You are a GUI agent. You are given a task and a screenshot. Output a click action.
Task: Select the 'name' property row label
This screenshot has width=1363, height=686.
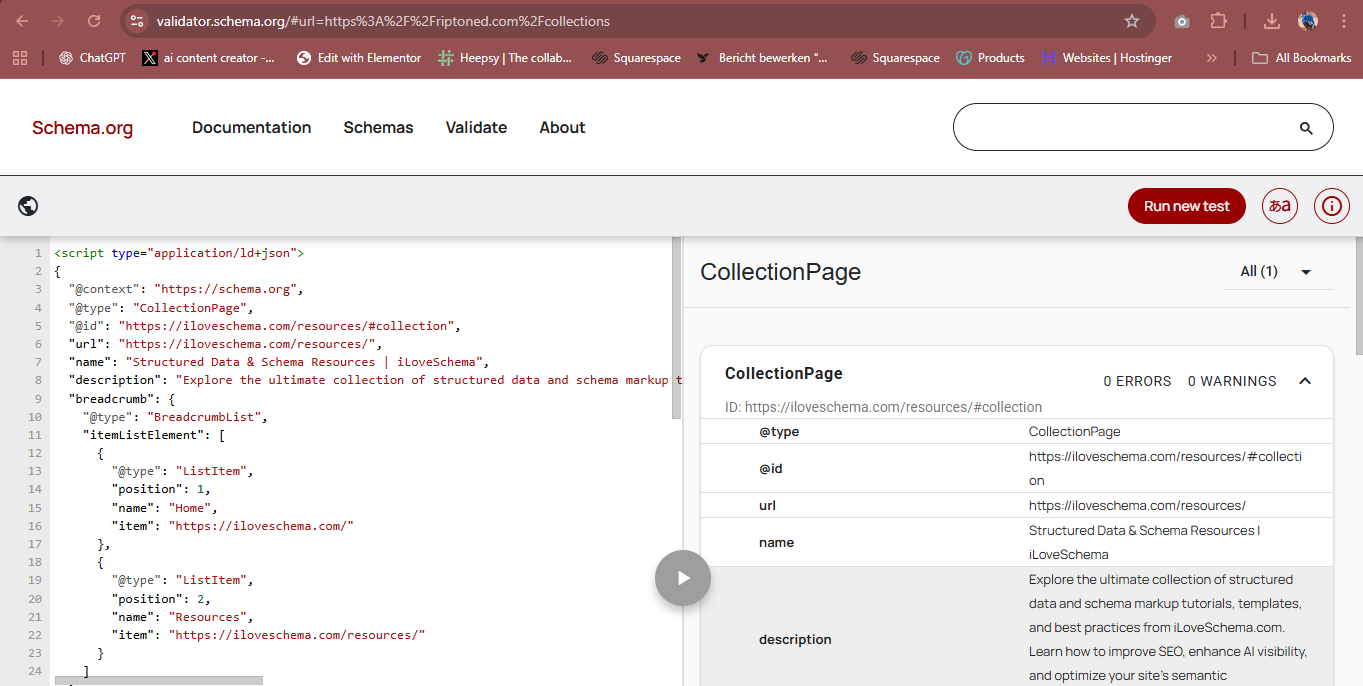[x=776, y=542]
